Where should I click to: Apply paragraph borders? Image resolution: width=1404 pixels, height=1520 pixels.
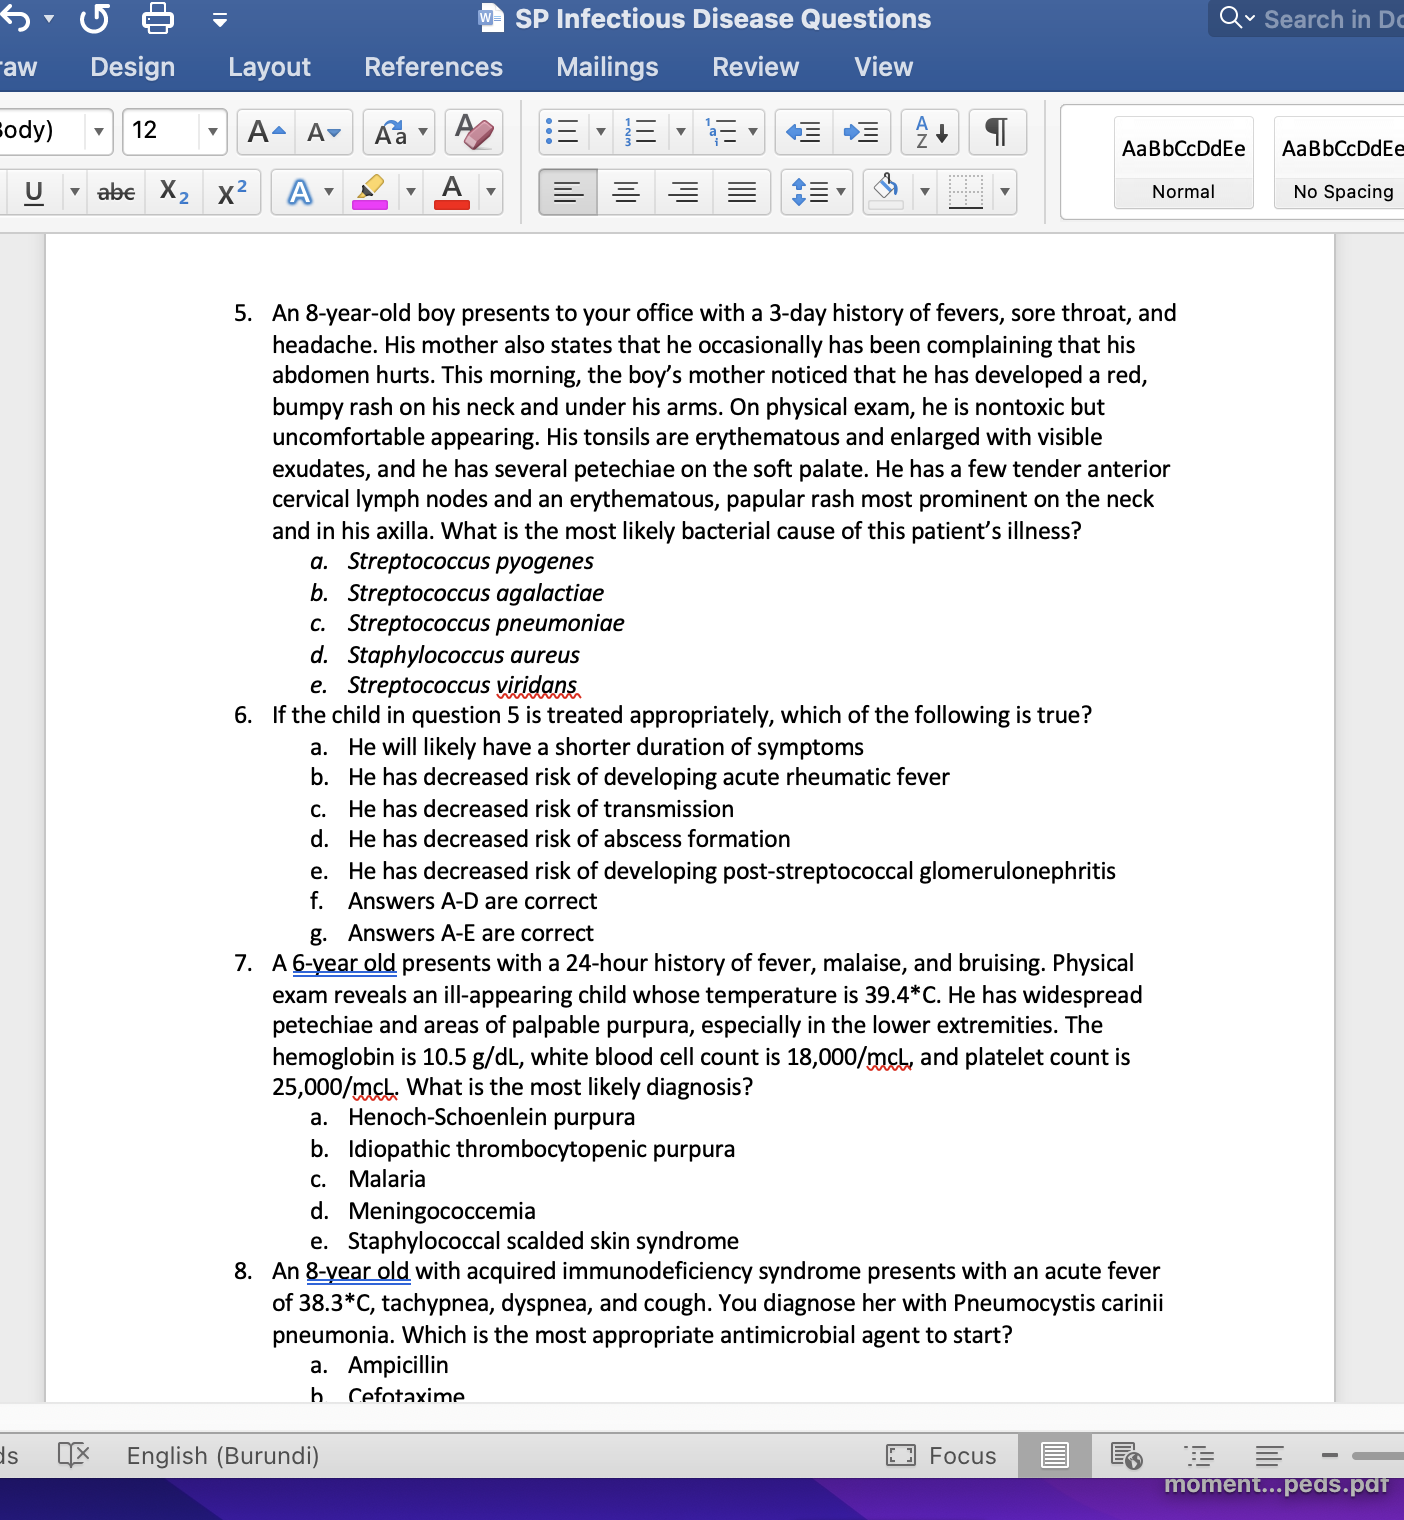point(966,192)
